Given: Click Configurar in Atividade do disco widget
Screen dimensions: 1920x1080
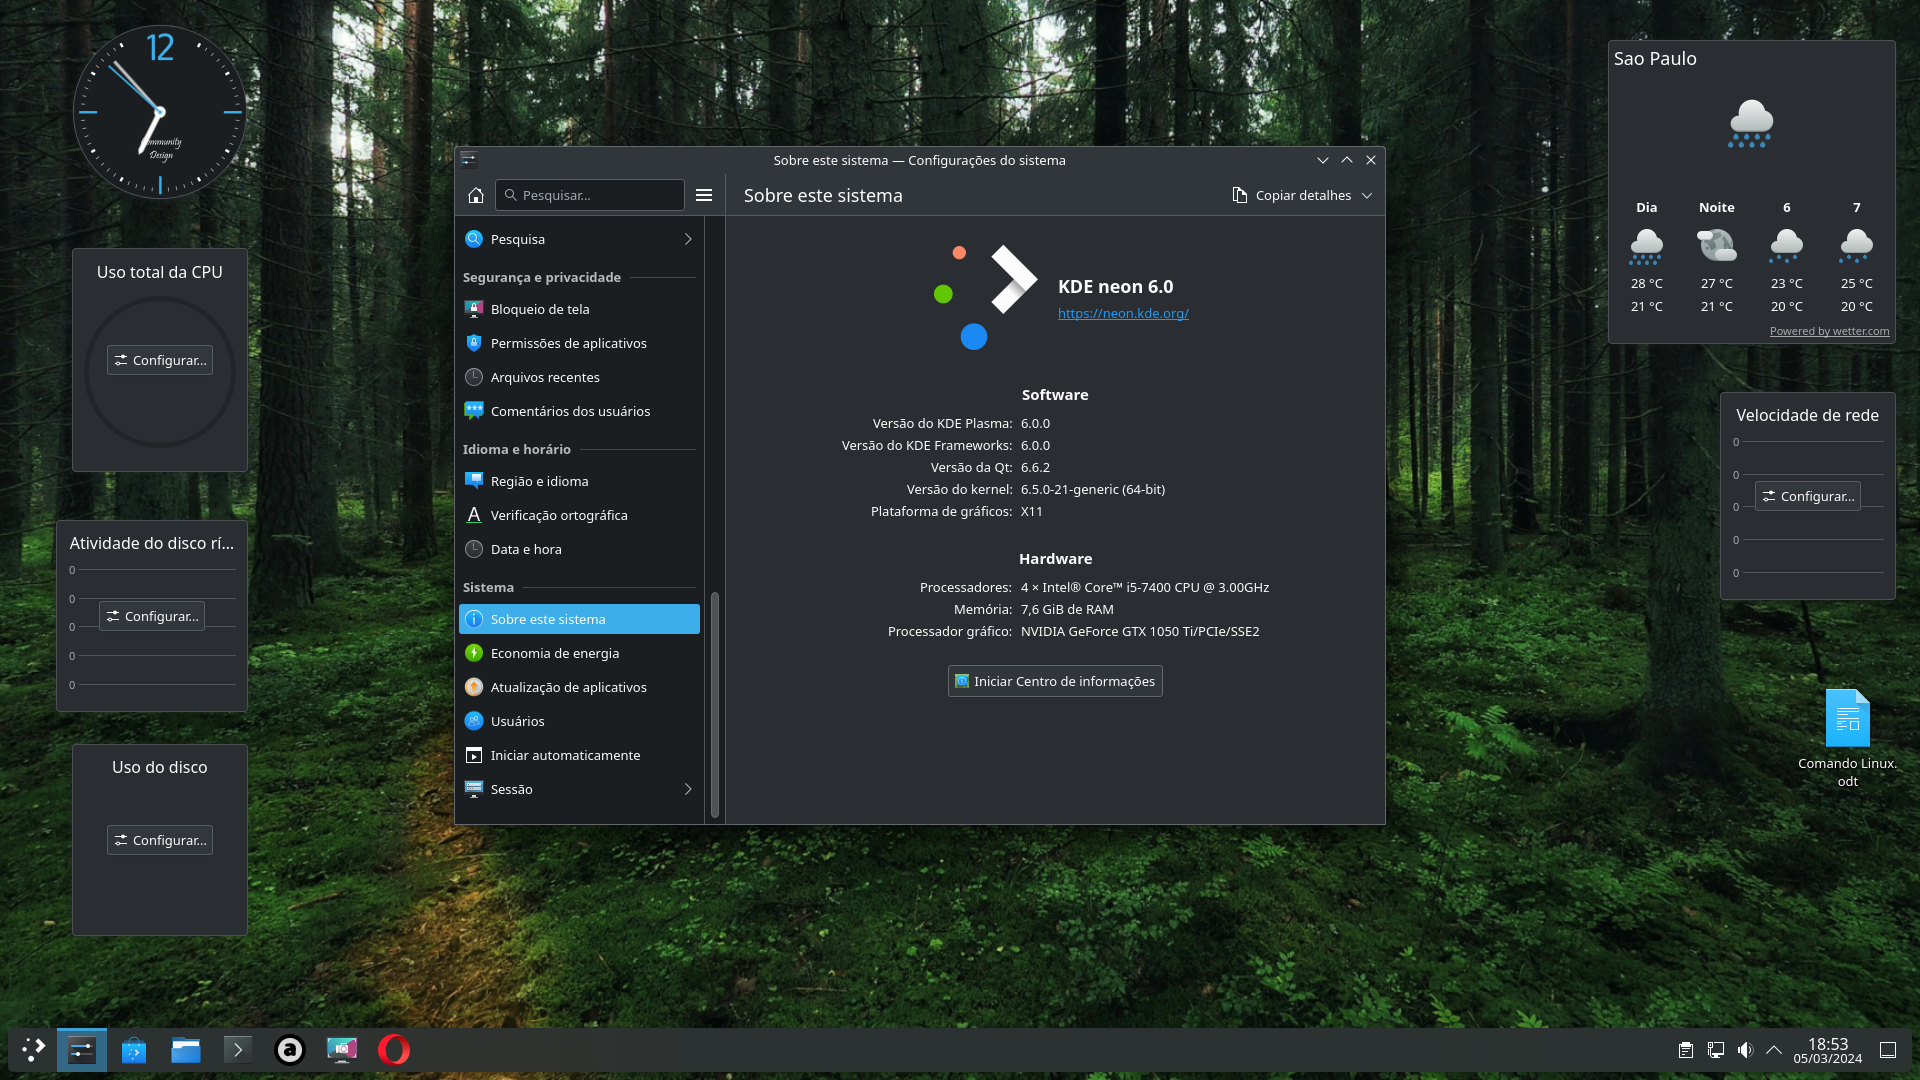Looking at the screenshot, I should (x=152, y=616).
